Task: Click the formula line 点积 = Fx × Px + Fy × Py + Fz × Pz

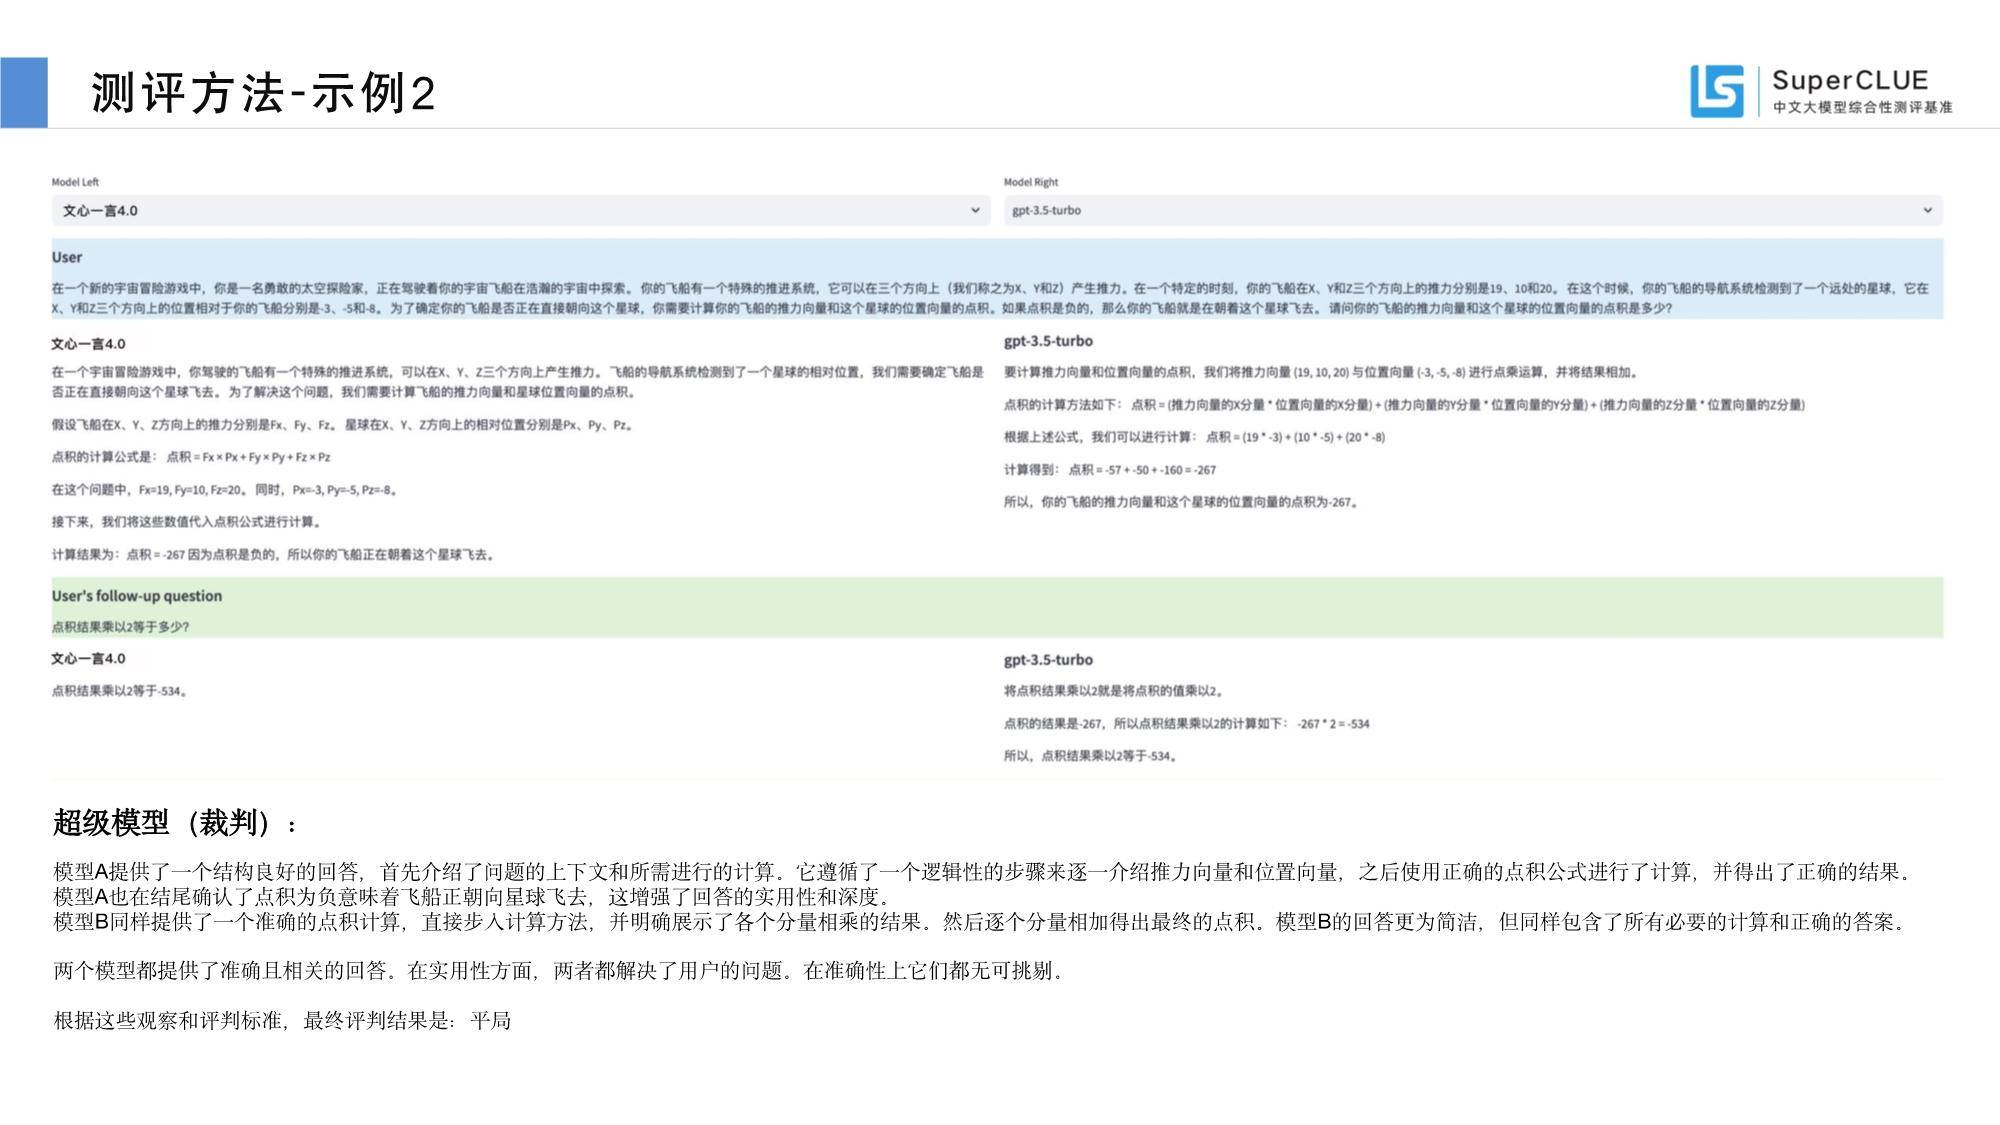Action: coord(191,457)
